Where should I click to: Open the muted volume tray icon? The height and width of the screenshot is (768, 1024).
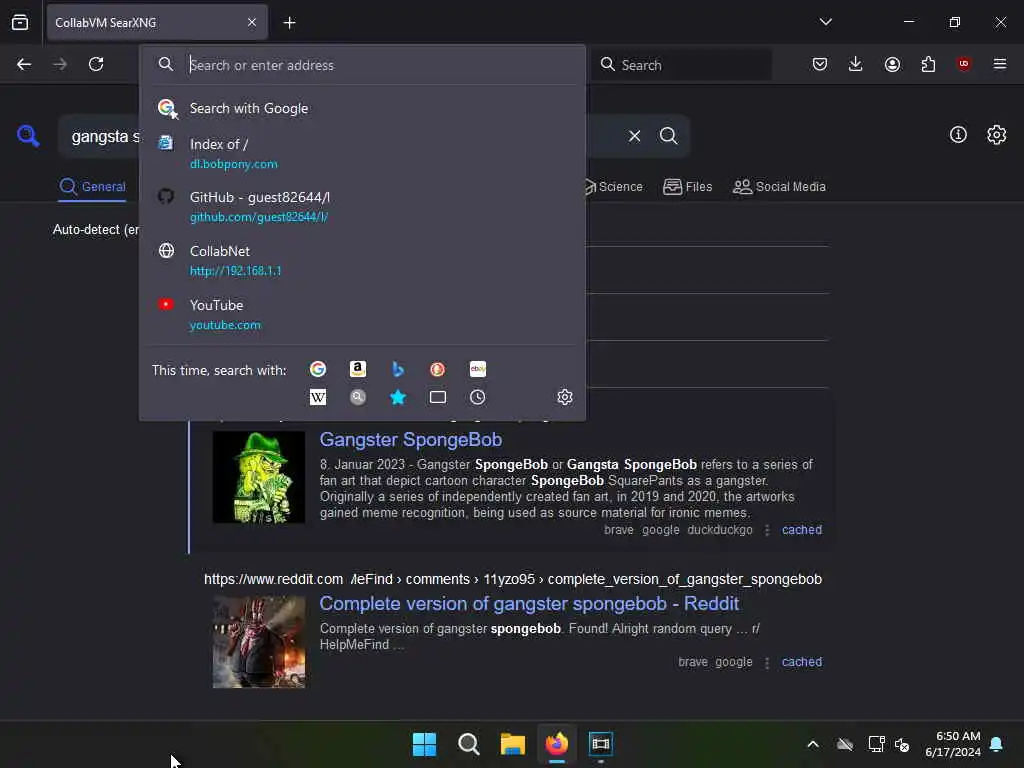903,744
